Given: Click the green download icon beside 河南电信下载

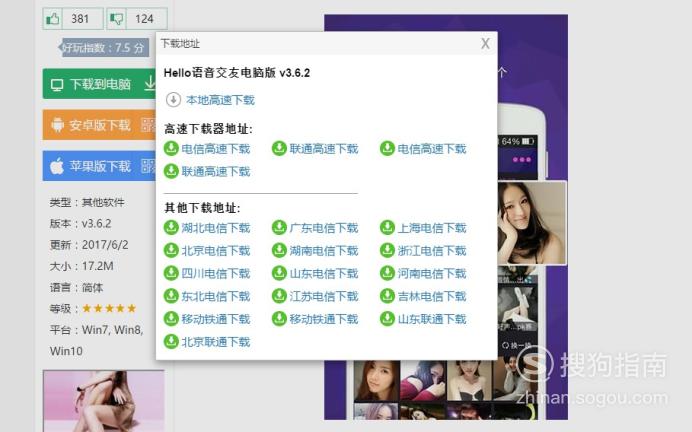Looking at the screenshot, I should [387, 273].
